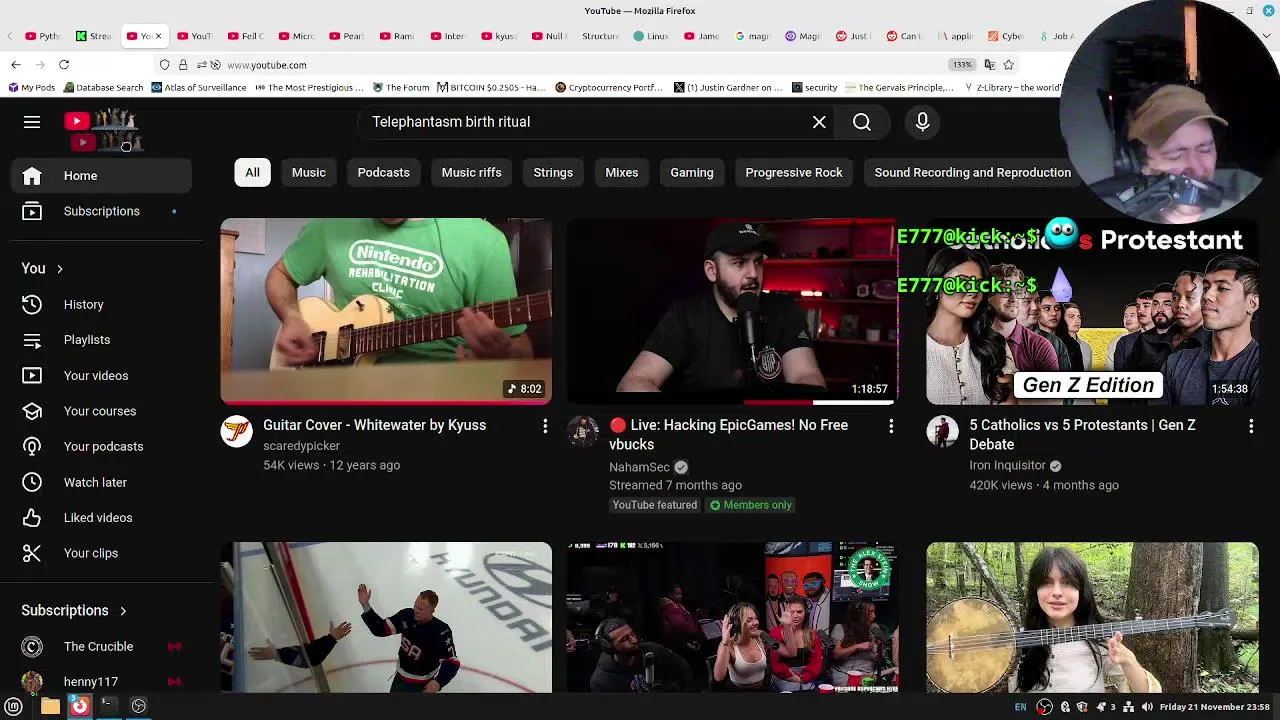Open The Forum bookmark

pyautogui.click(x=401, y=88)
